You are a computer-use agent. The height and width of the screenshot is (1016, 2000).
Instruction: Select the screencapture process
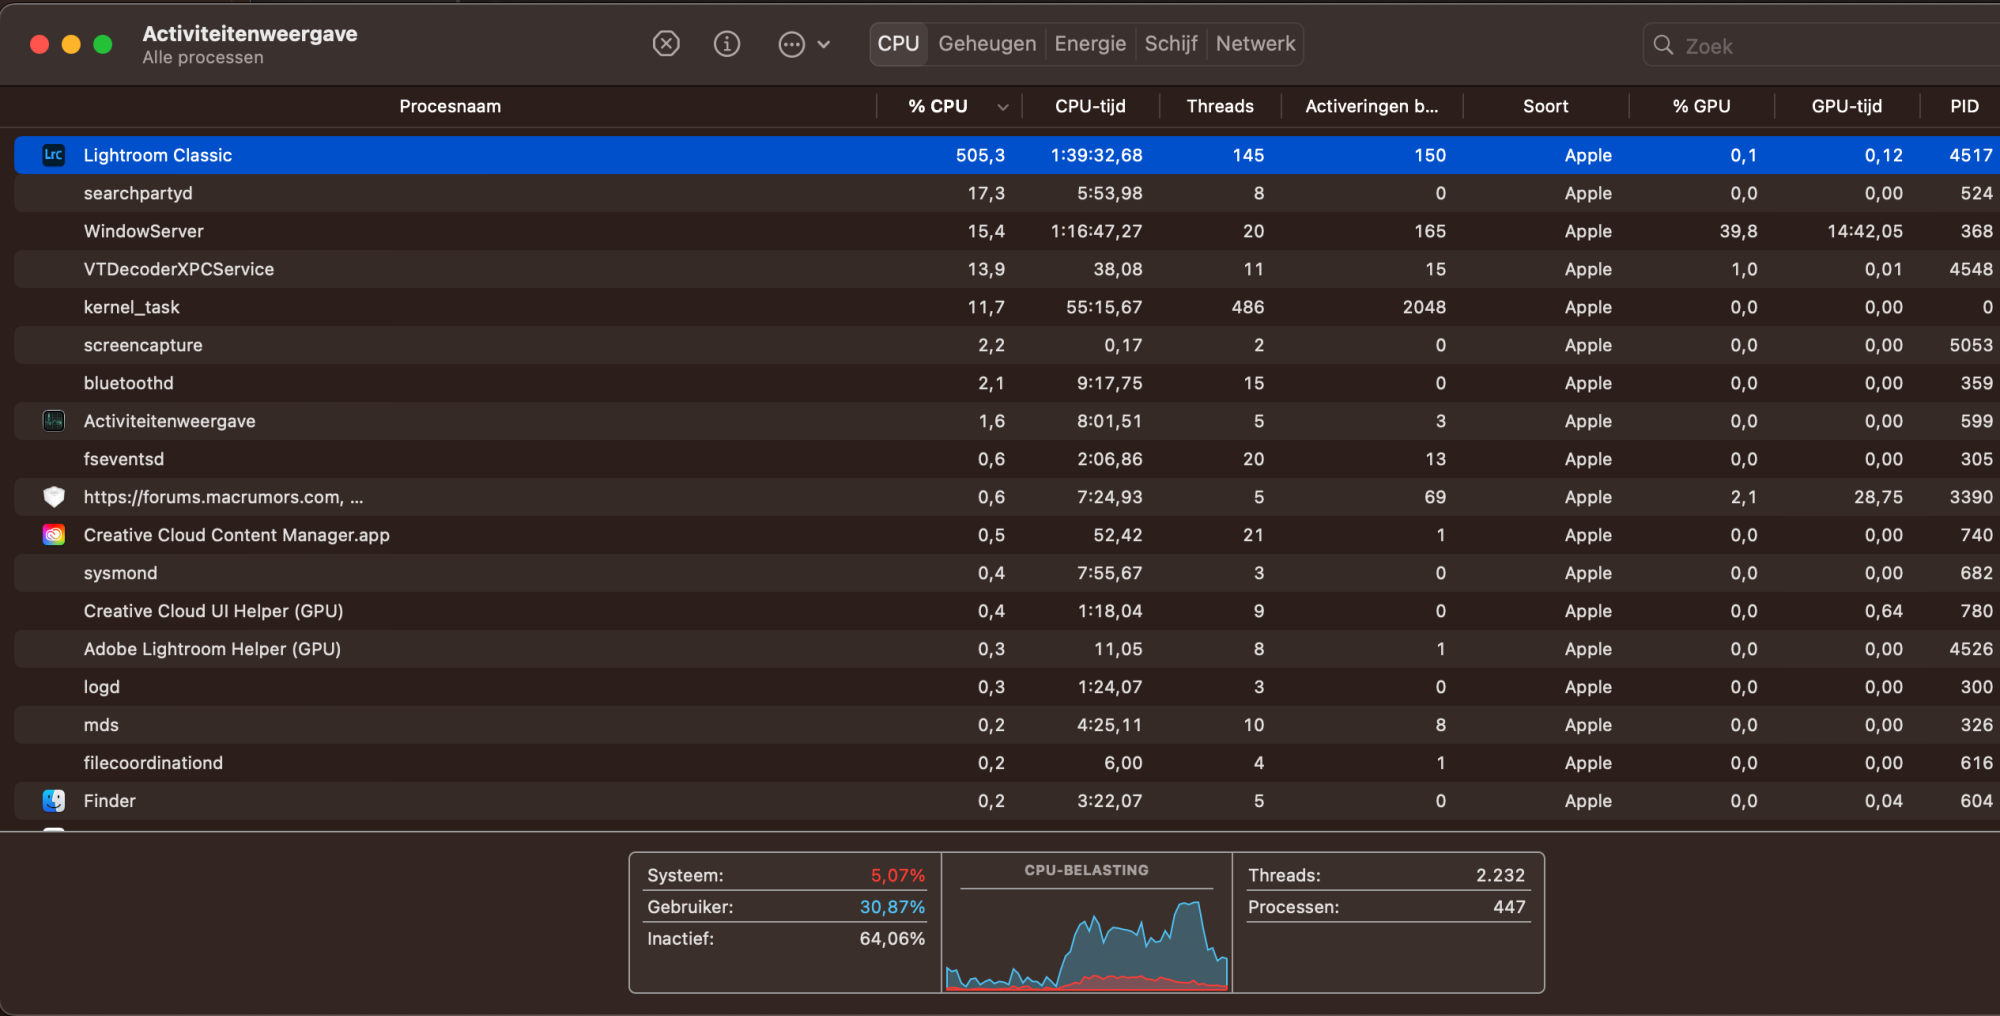tap(1007, 345)
